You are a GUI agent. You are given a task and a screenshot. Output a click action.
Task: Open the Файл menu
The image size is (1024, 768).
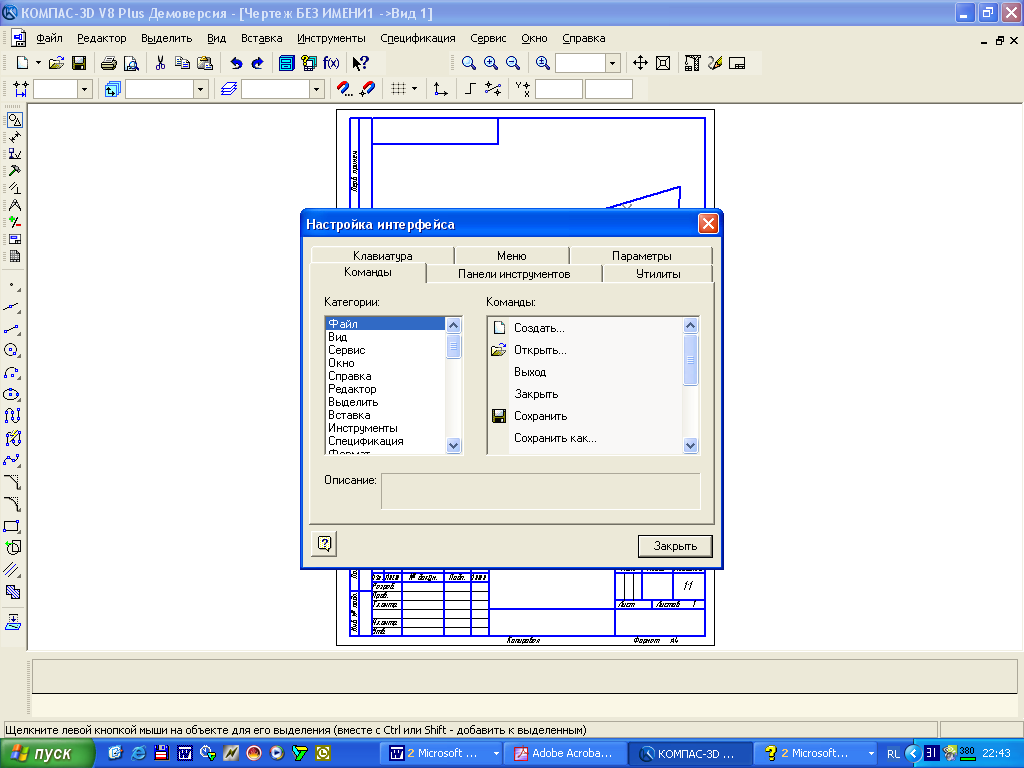(50, 39)
